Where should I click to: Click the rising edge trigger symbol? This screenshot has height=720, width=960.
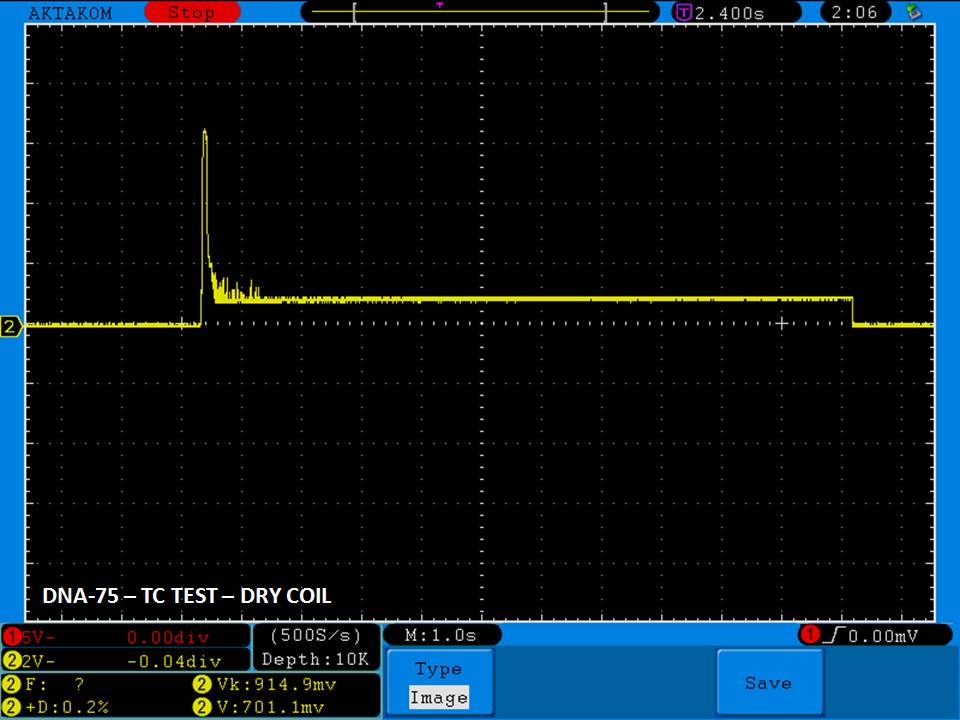click(x=834, y=636)
